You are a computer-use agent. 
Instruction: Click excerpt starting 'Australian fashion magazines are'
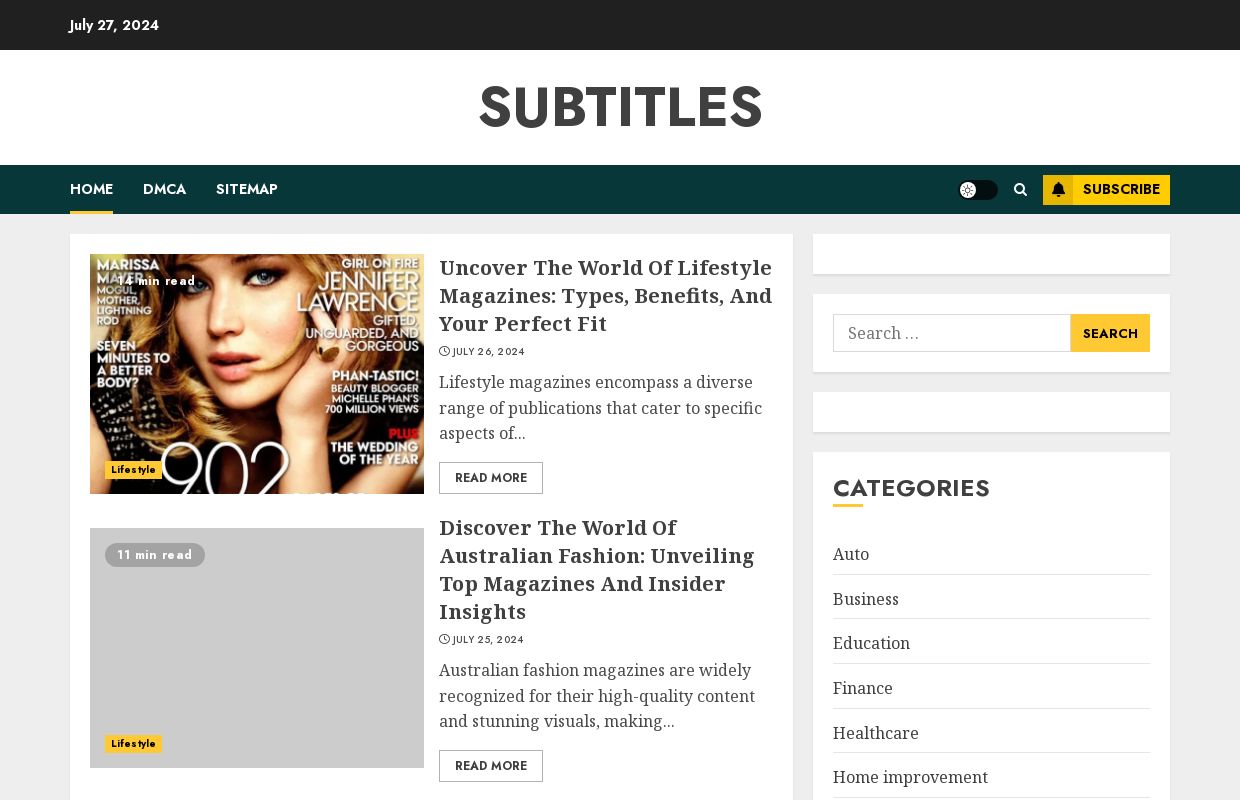point(597,696)
